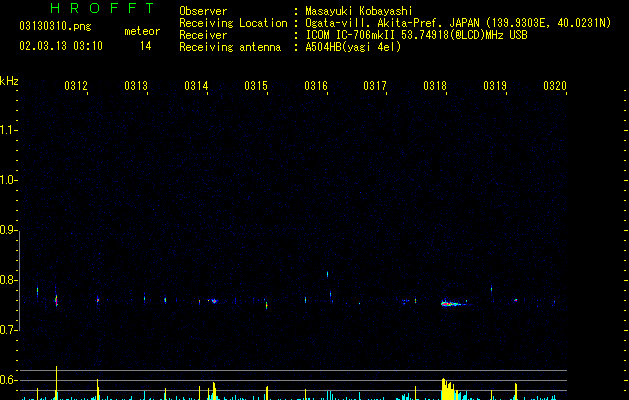Click the 0314 time marker
The height and width of the screenshot is (400, 629).
(196, 86)
